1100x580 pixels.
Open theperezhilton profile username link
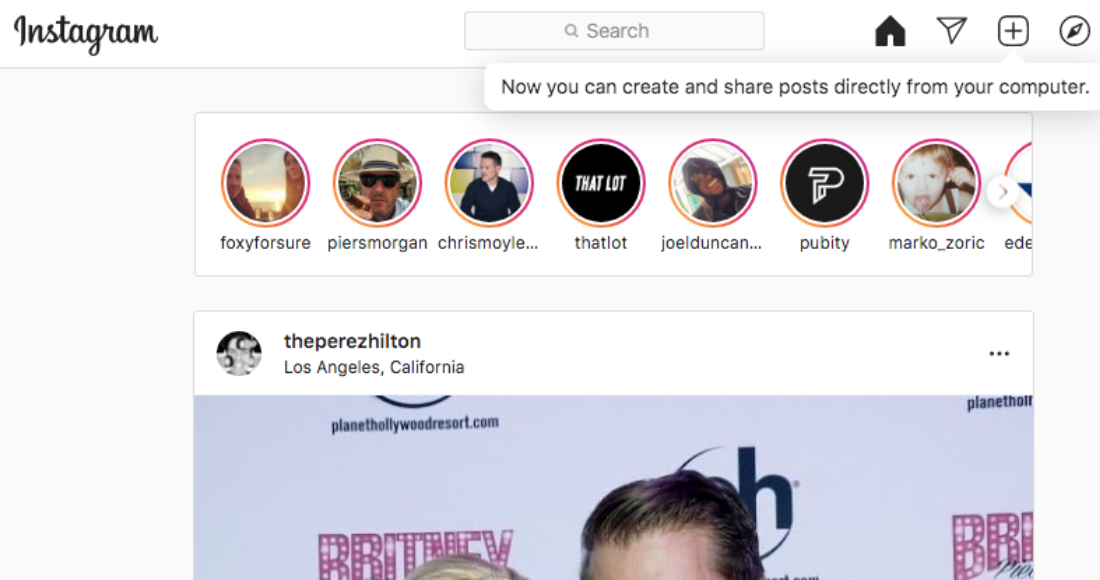352,342
